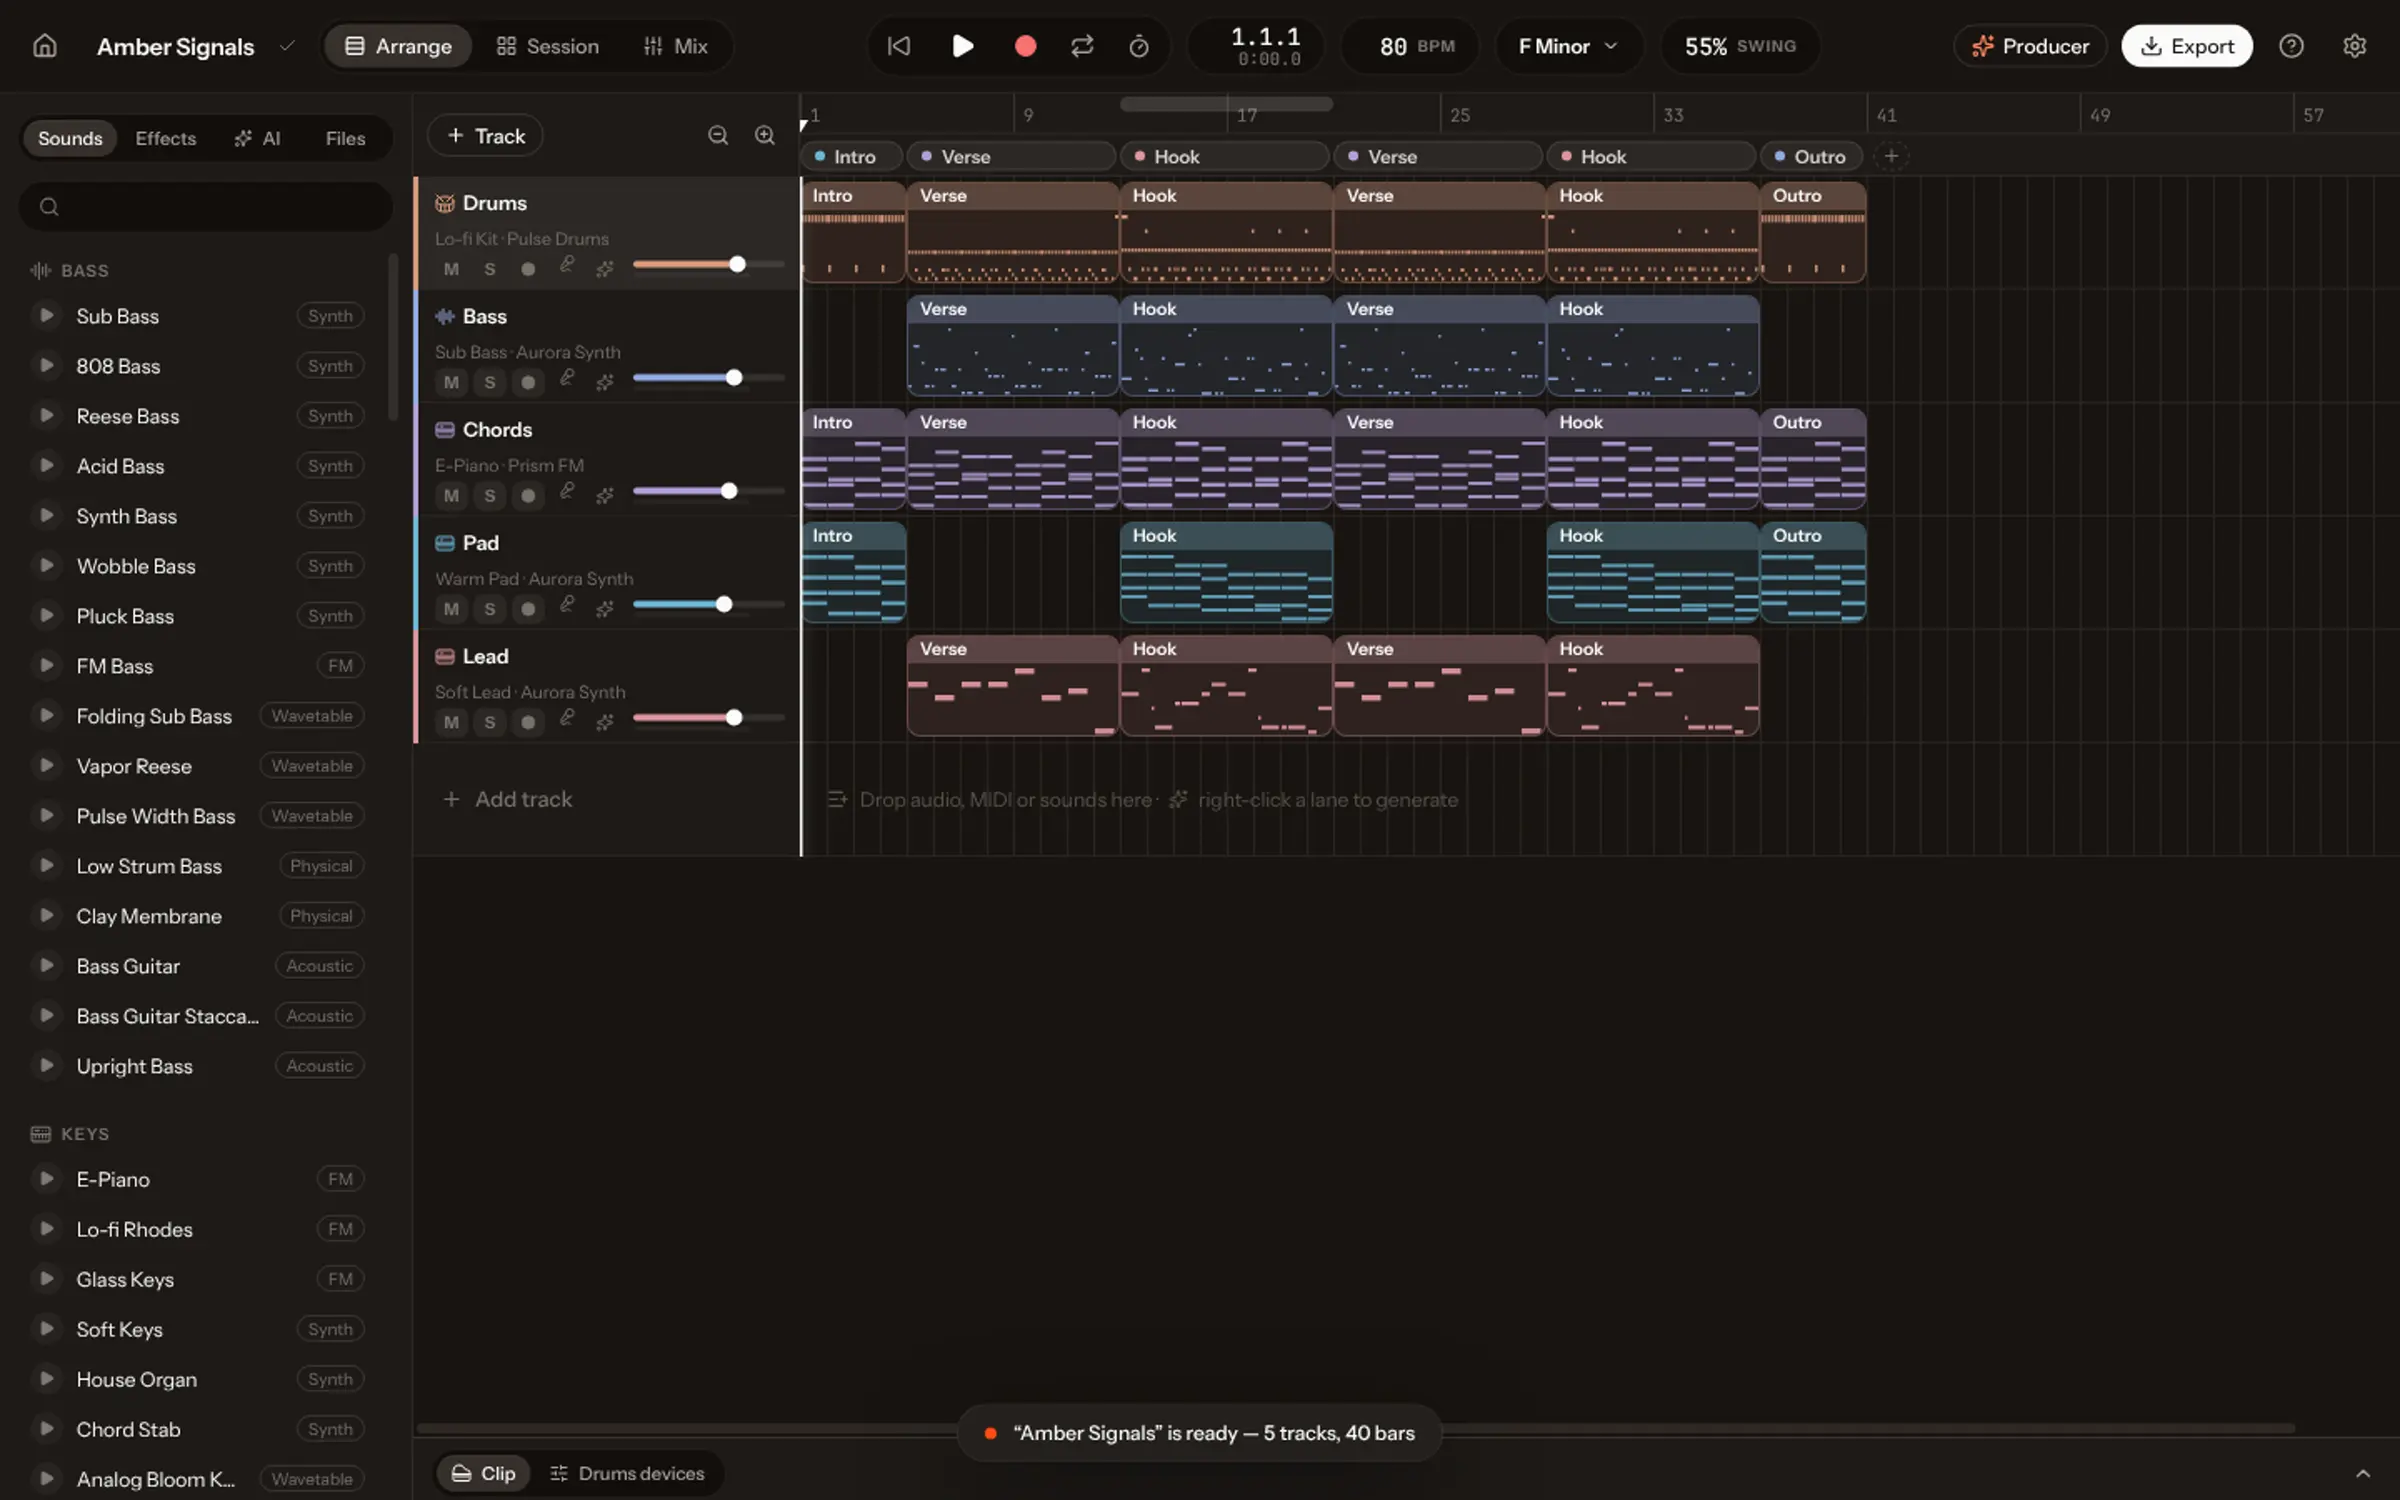Zoom out the timeline
The height and width of the screenshot is (1500, 2400).
[718, 135]
